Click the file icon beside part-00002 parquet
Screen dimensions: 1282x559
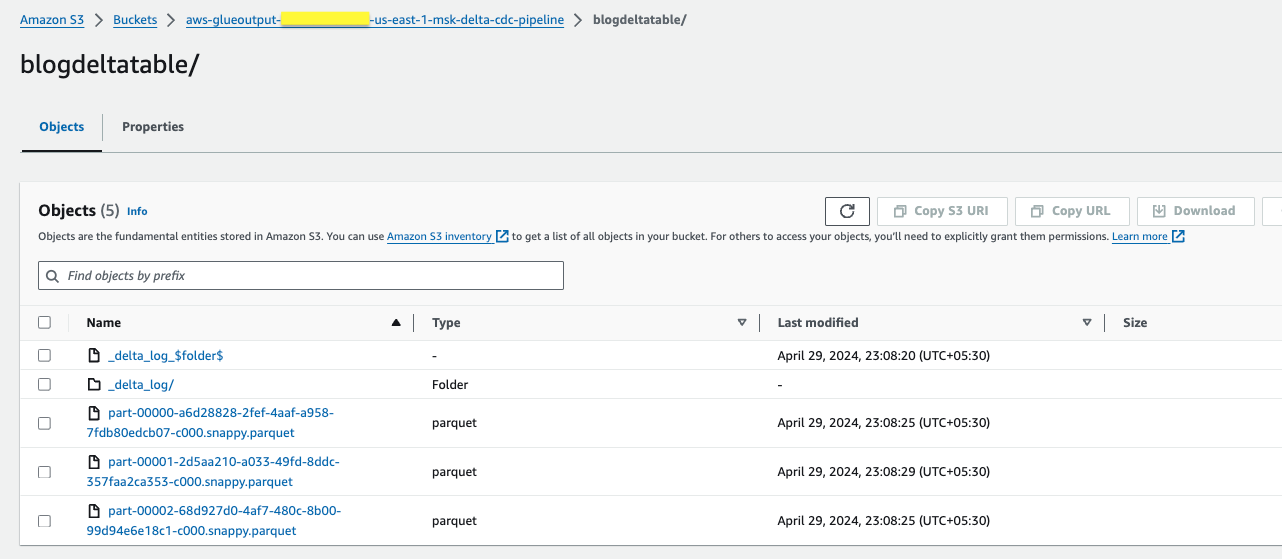[x=94, y=511]
